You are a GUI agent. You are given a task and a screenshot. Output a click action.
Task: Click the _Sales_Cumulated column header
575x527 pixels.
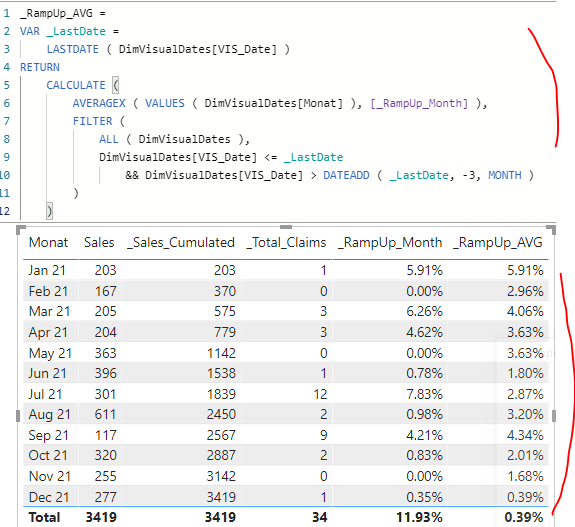[181, 242]
